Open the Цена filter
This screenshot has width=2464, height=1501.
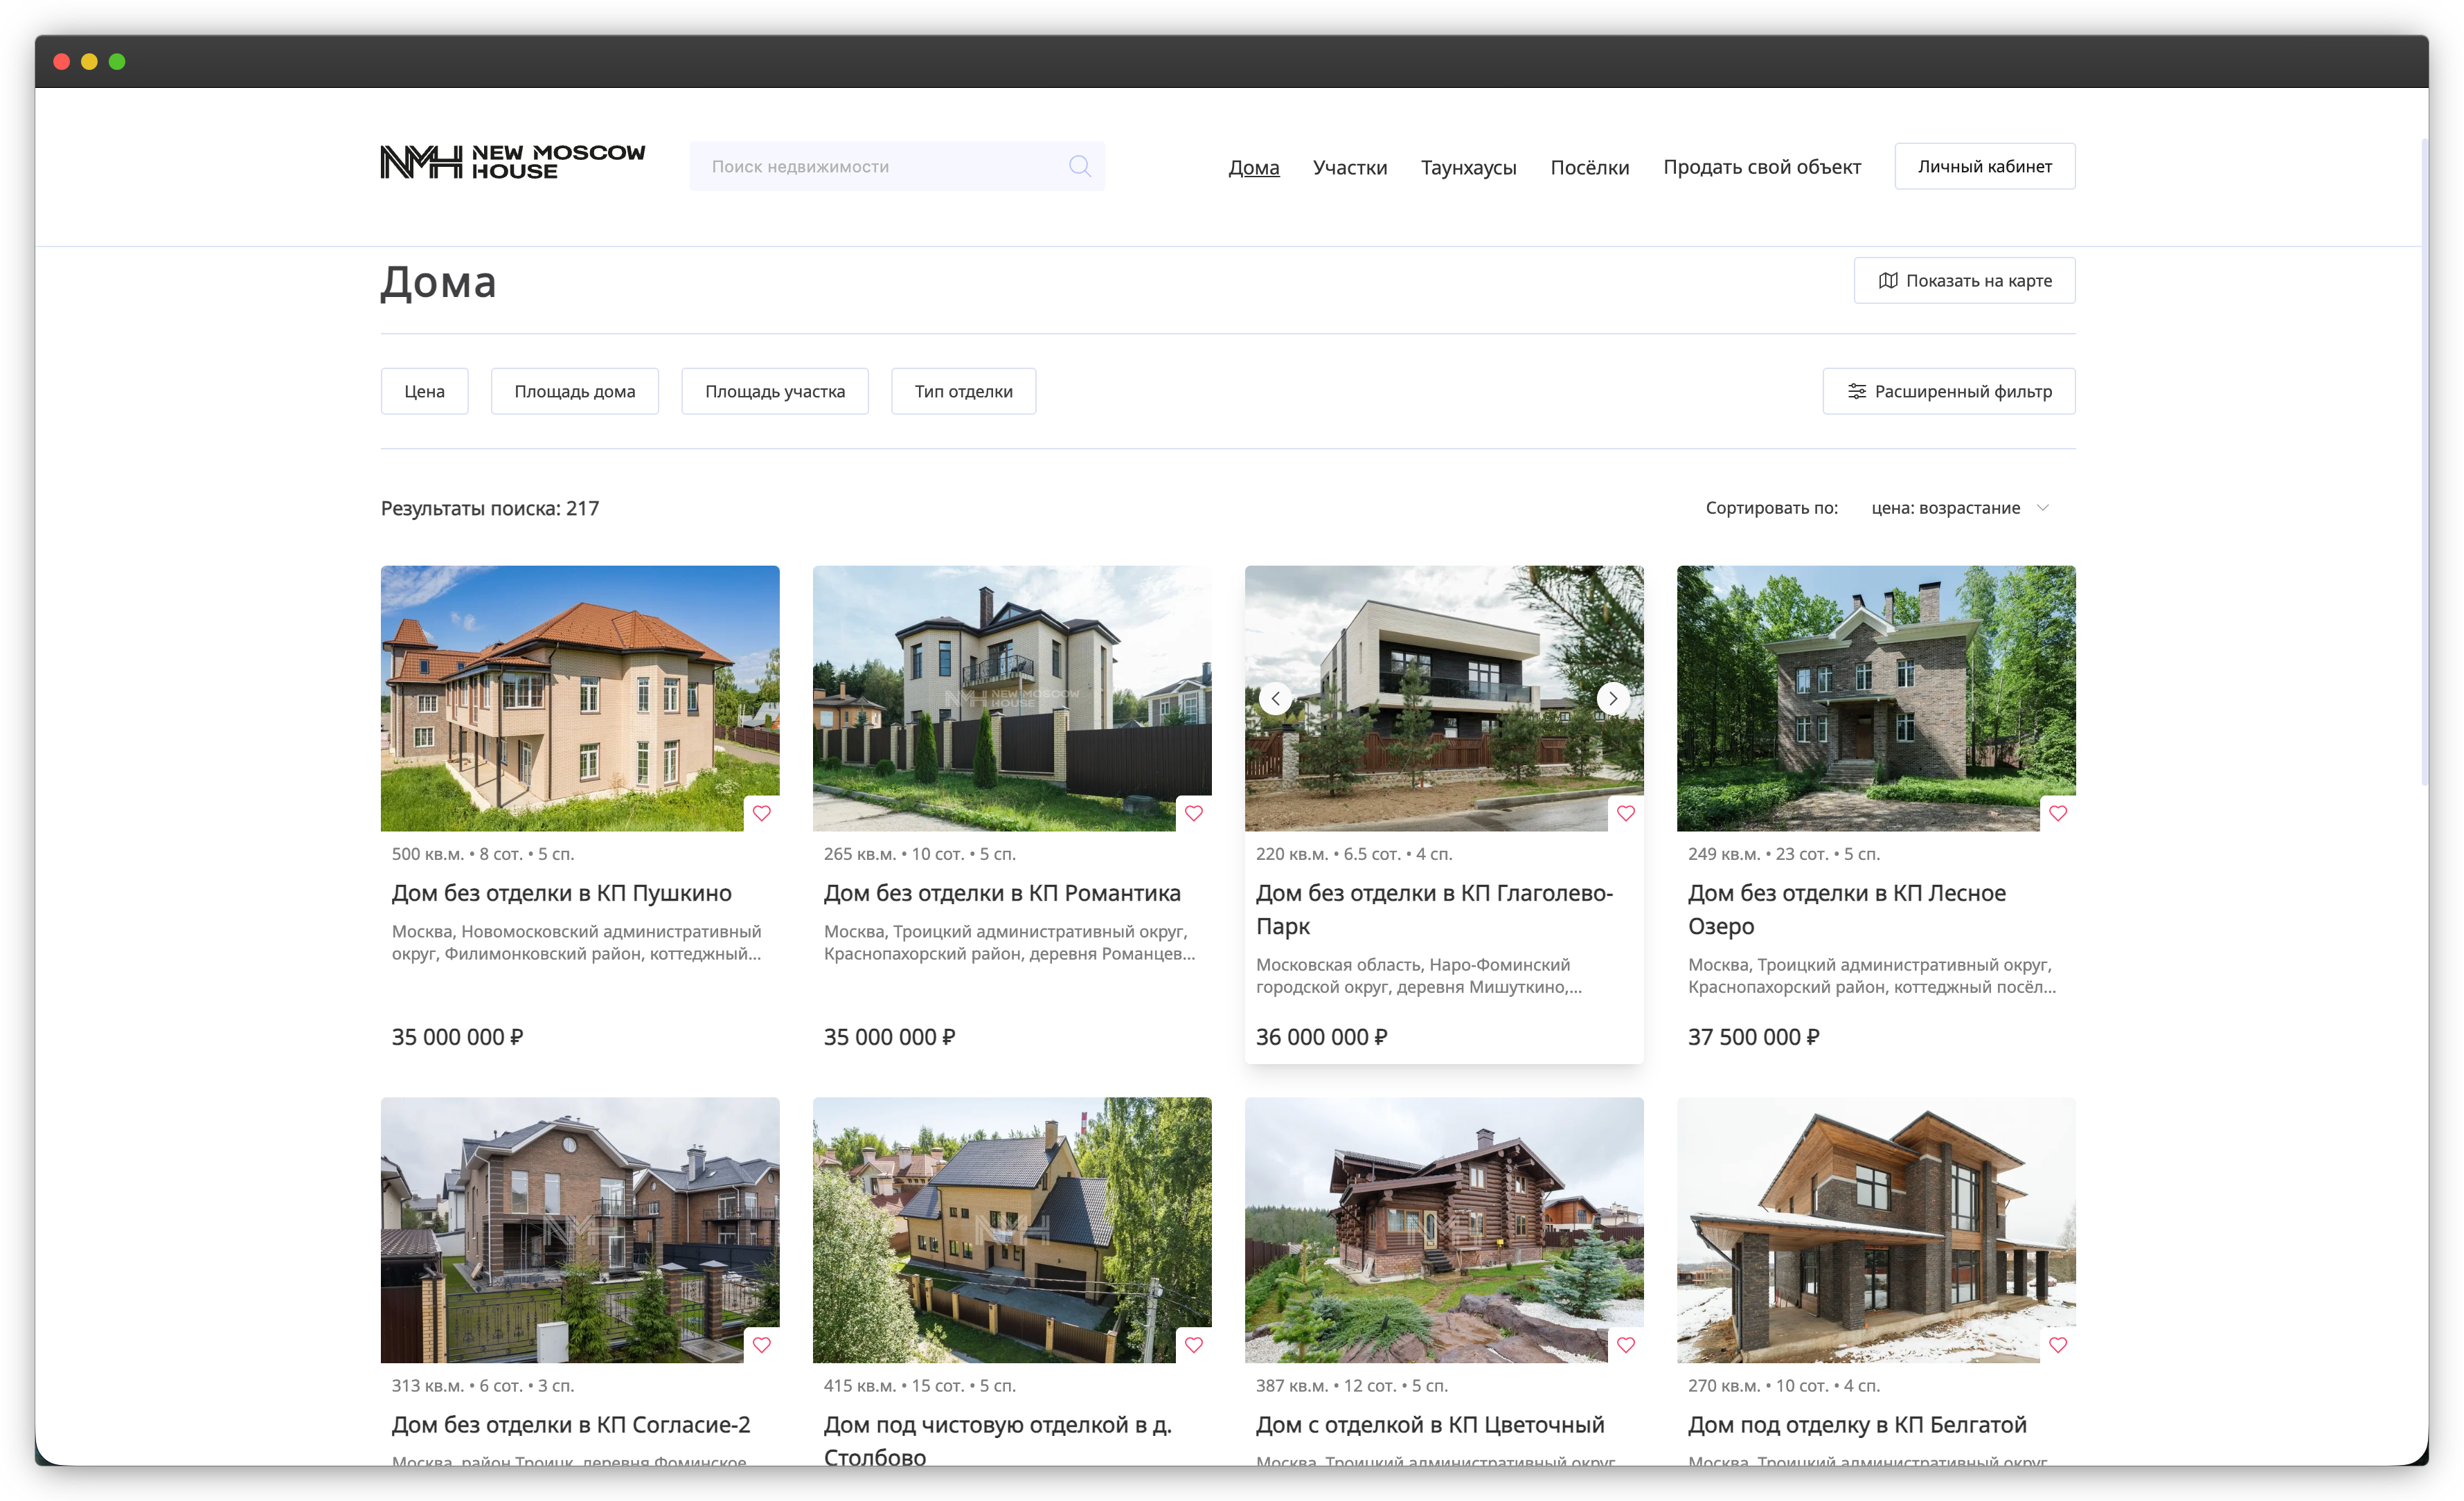(x=424, y=391)
